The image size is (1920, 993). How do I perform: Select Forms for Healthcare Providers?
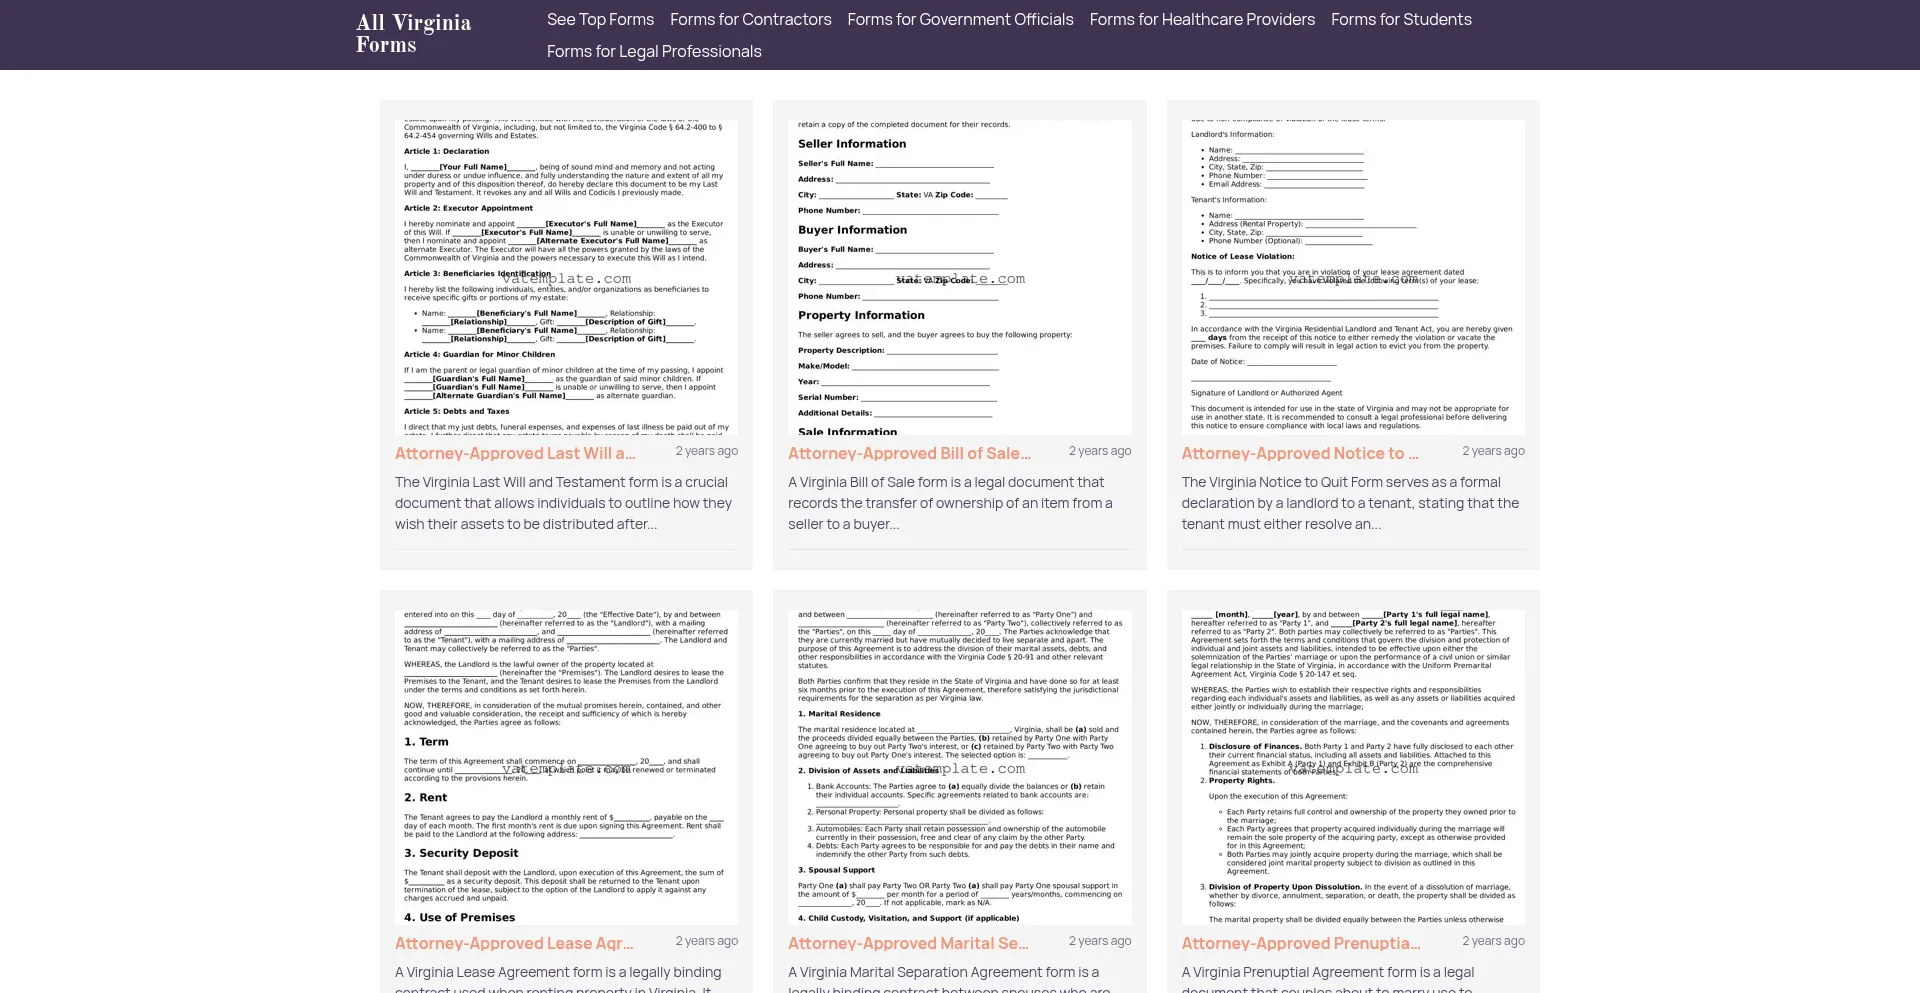(1202, 19)
